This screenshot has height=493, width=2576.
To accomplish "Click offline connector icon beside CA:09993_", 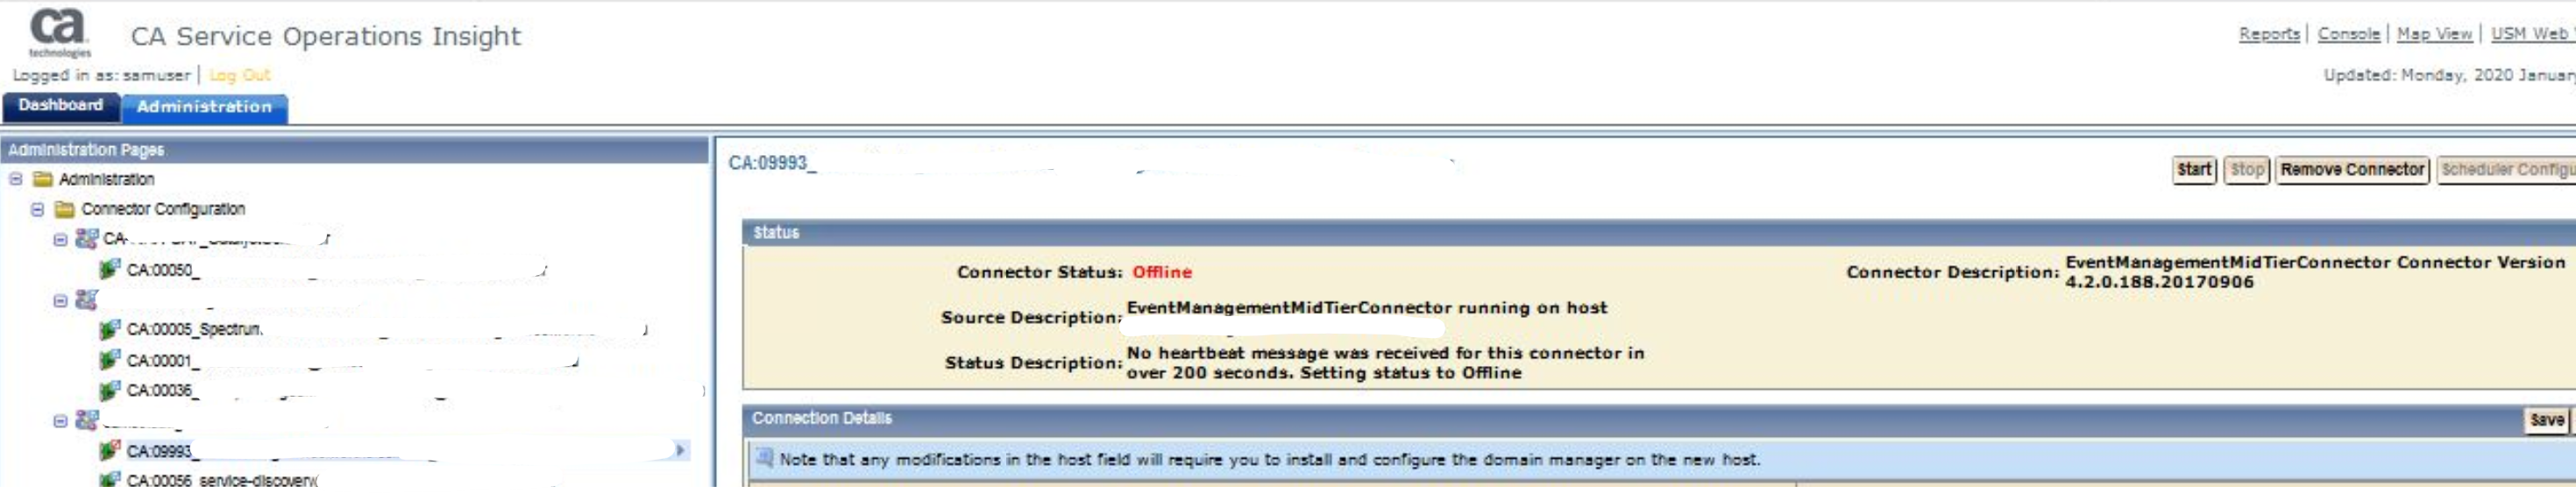I will tap(110, 453).
